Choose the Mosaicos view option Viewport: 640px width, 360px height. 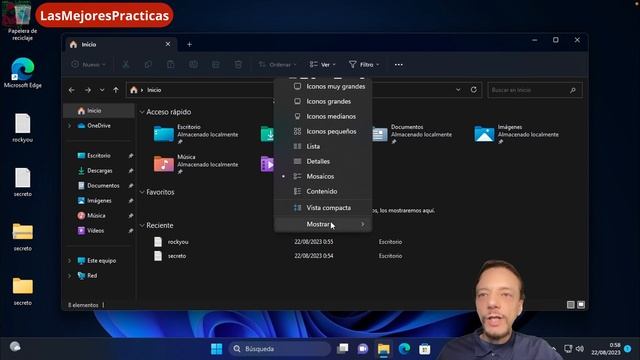click(x=323, y=176)
